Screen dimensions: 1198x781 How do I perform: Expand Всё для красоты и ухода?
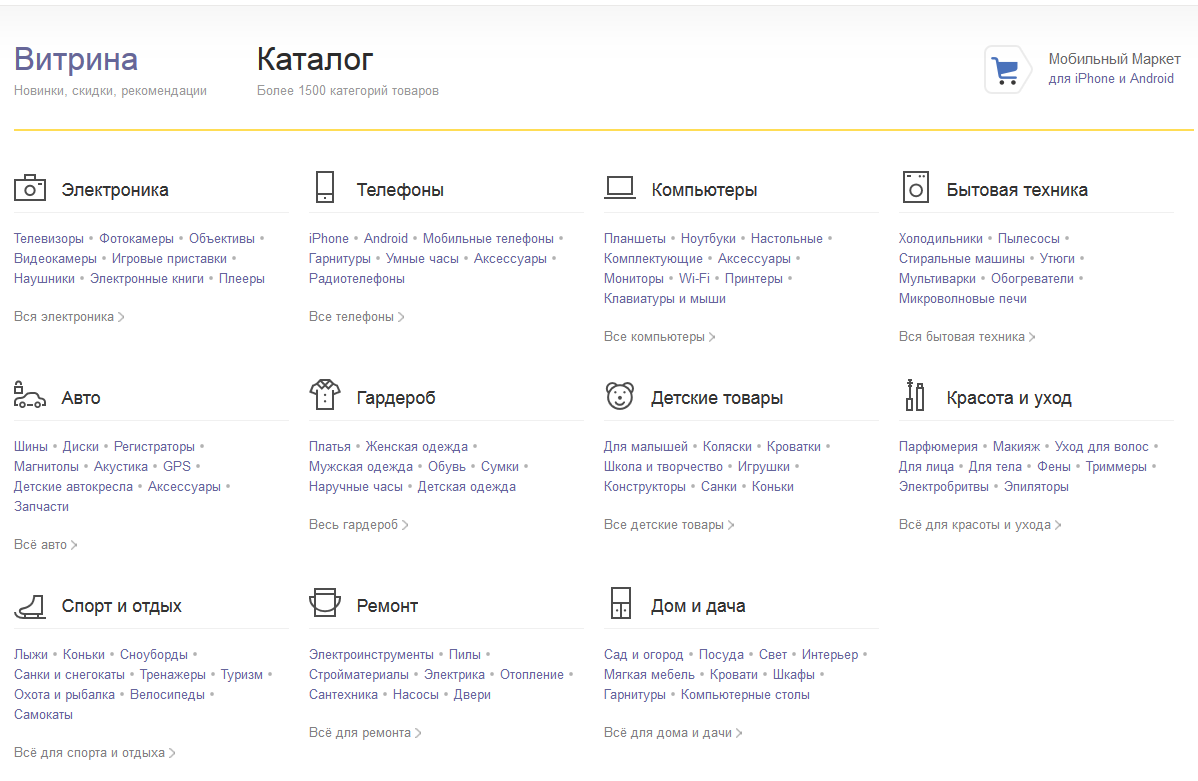[980, 525]
